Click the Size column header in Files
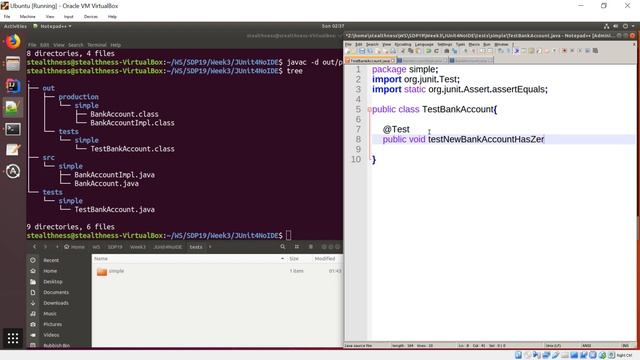The width and height of the screenshot is (640, 360). [294, 259]
